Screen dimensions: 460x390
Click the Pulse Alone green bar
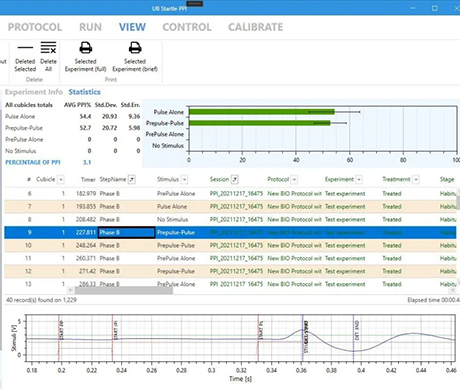point(262,112)
